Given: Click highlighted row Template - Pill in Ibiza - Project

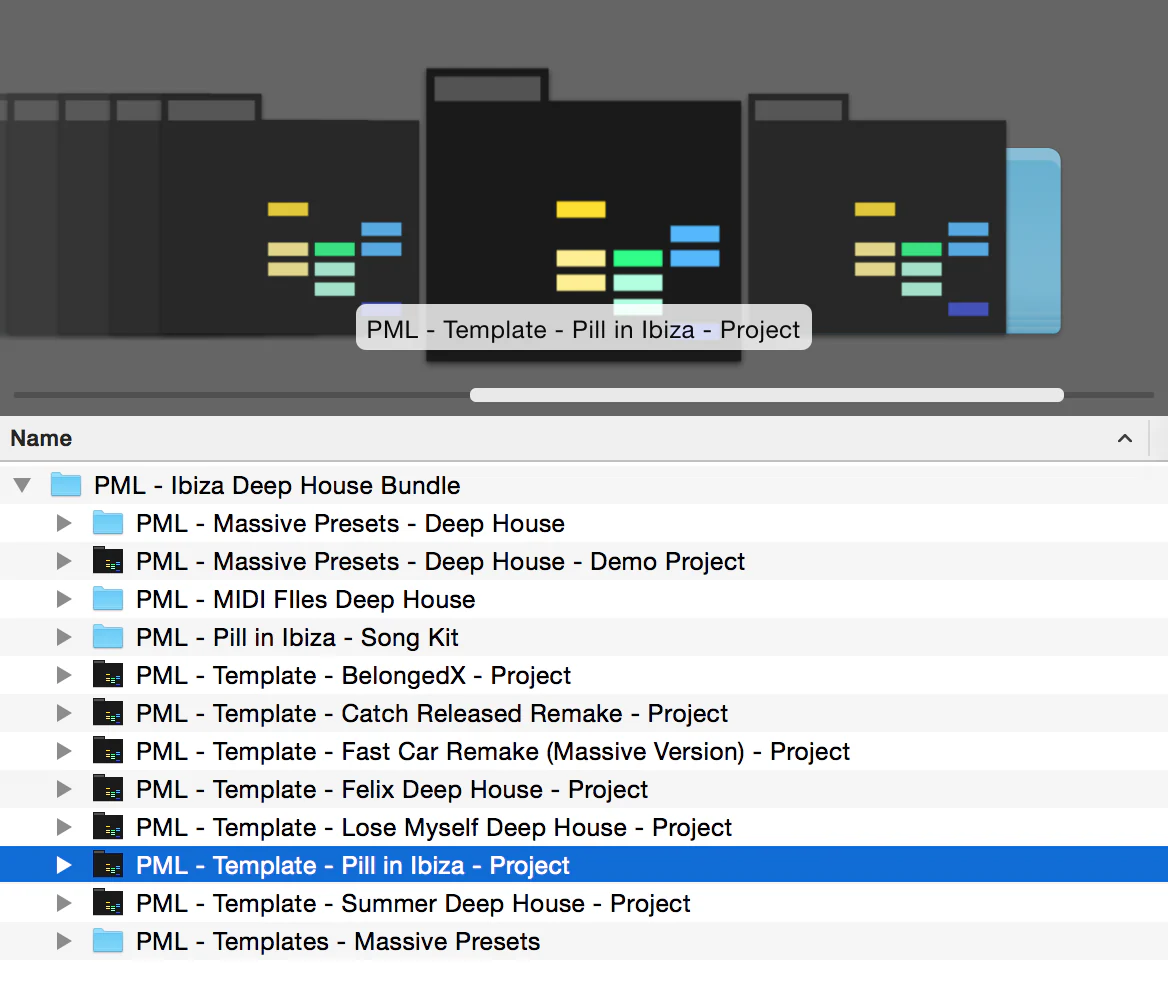Looking at the screenshot, I should [584, 865].
